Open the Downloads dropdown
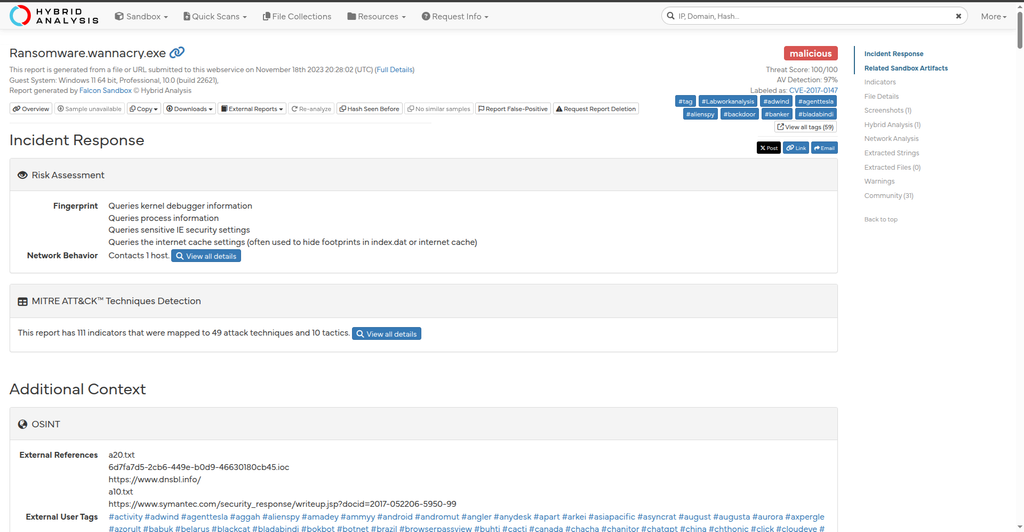This screenshot has width=1024, height=532. tap(189, 109)
